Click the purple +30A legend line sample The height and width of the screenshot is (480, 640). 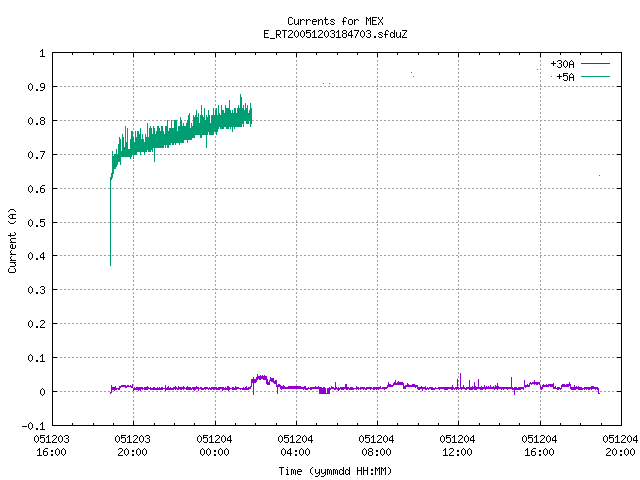coord(595,64)
